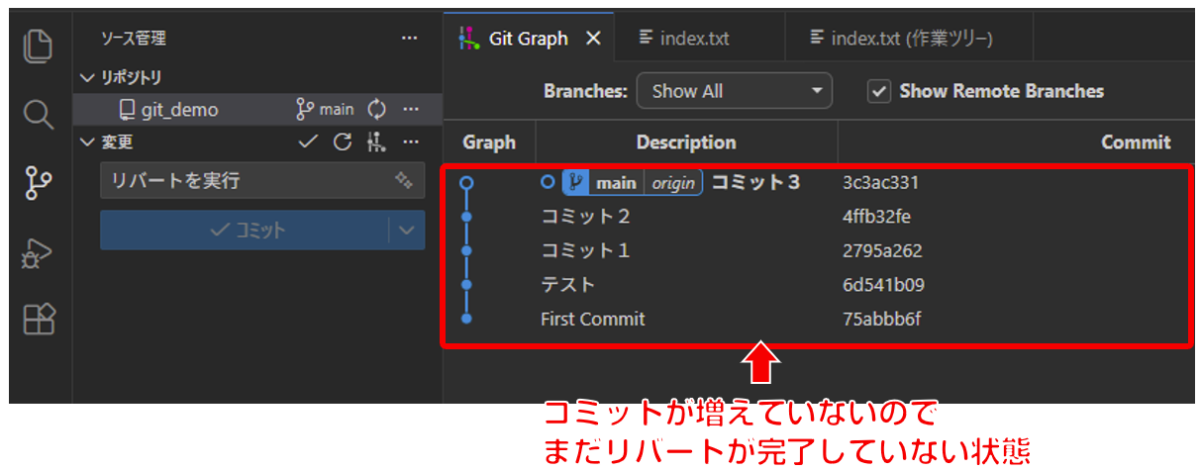This screenshot has height=470, width=1200.
Task: Open the Run and Debug view
Action: point(38,252)
